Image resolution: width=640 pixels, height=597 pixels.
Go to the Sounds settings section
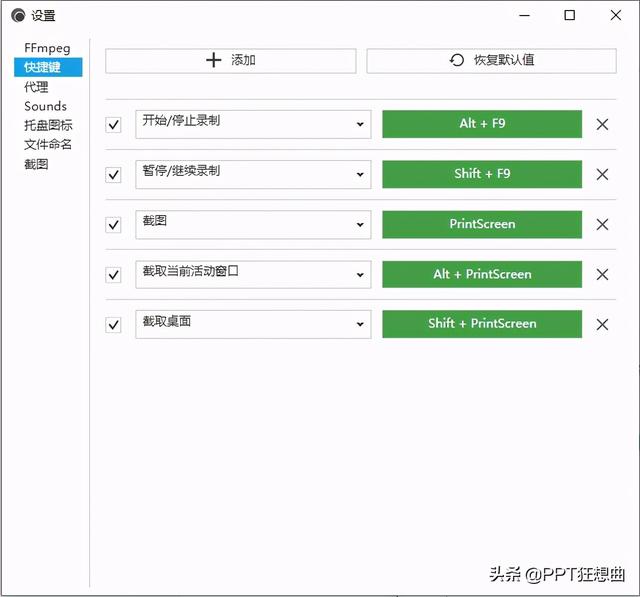pyautogui.click(x=46, y=106)
